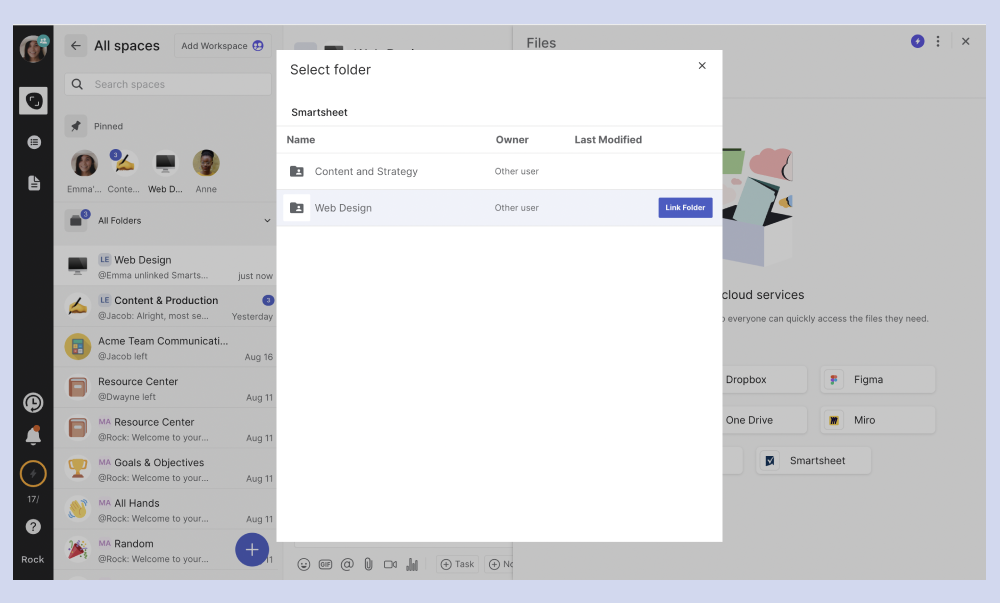Select the Content and Strategy folder
The height and width of the screenshot is (603, 1000).
[x=366, y=172]
